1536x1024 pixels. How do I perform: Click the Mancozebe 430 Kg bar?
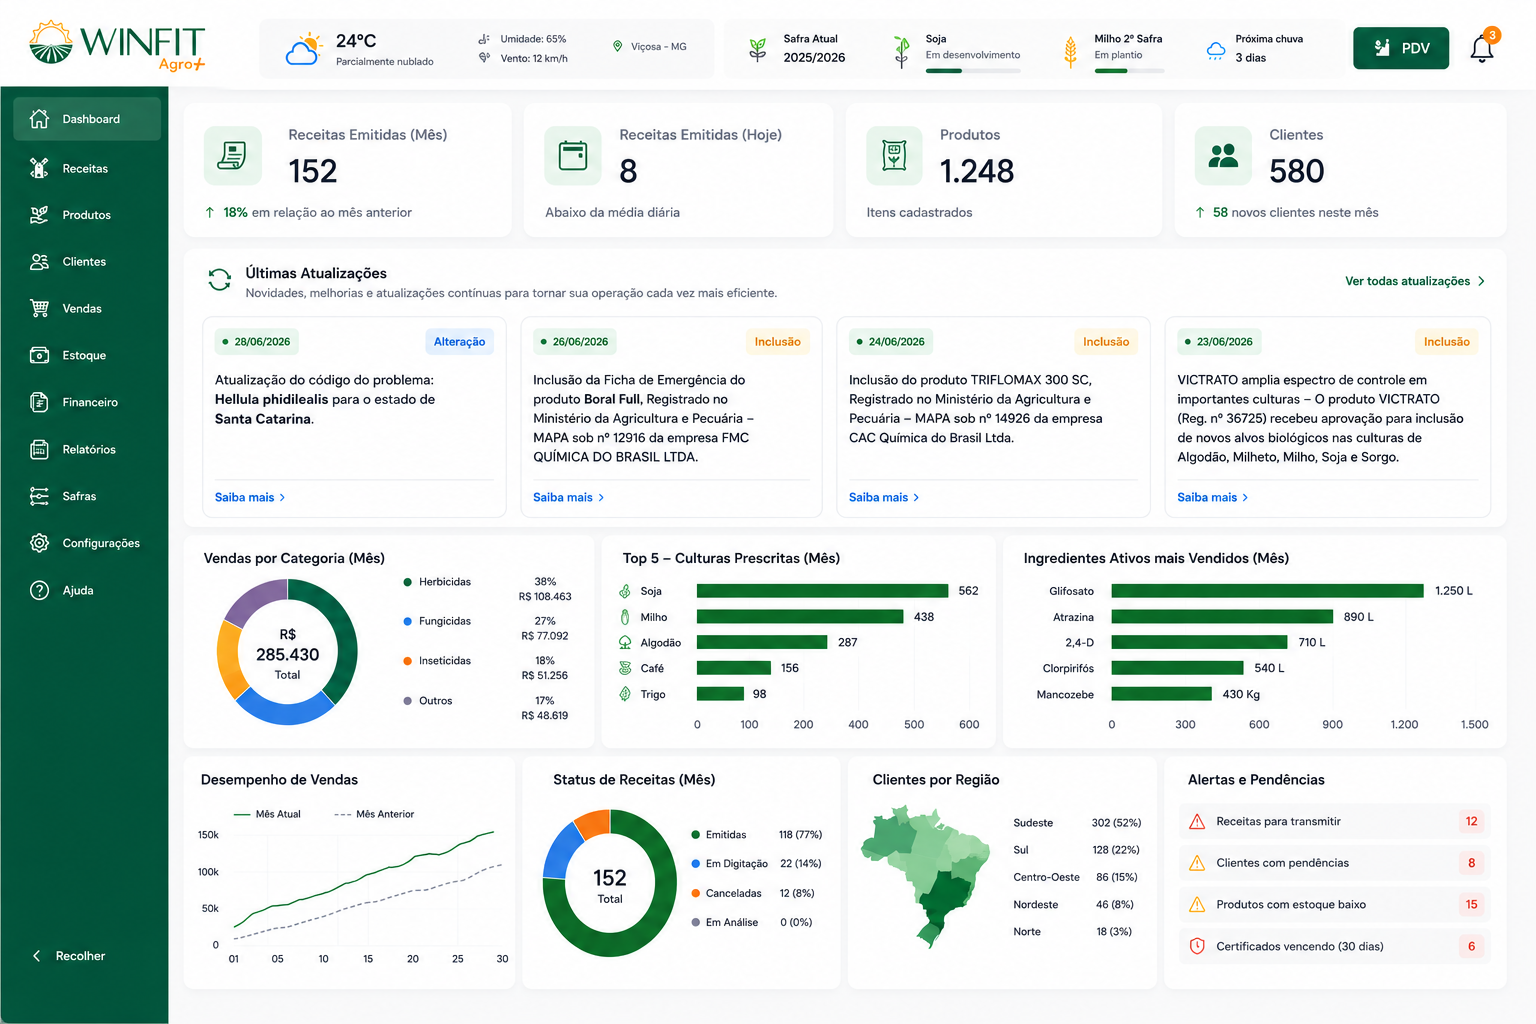(x=1161, y=694)
